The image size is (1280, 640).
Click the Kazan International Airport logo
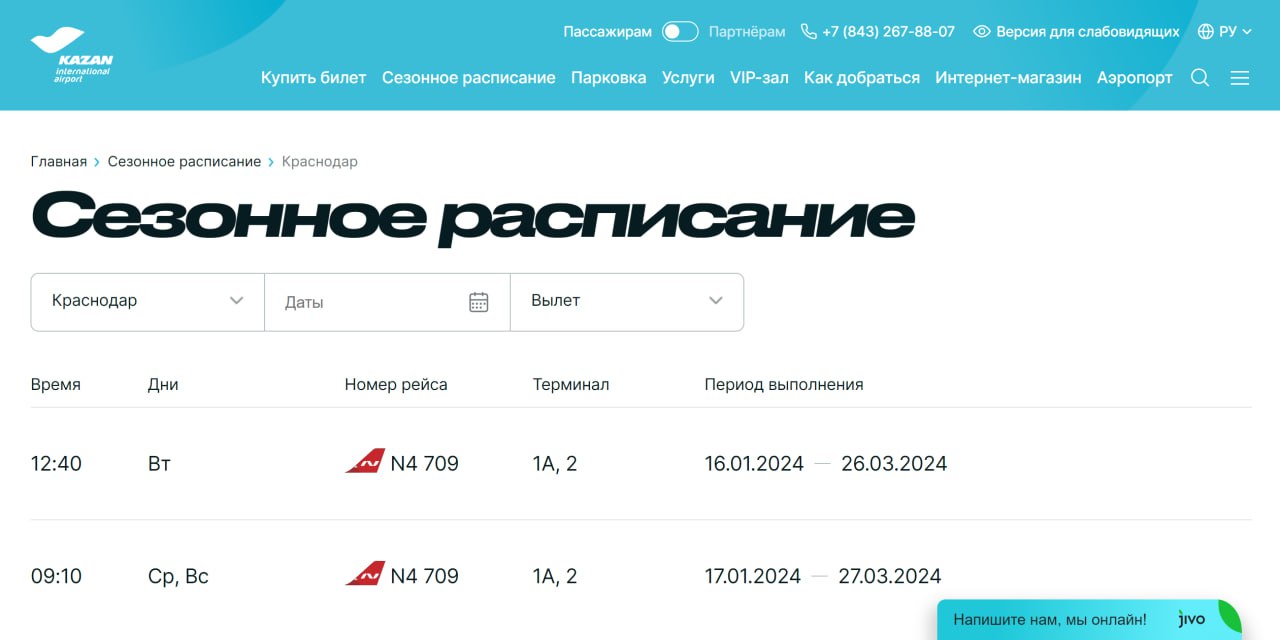72,55
